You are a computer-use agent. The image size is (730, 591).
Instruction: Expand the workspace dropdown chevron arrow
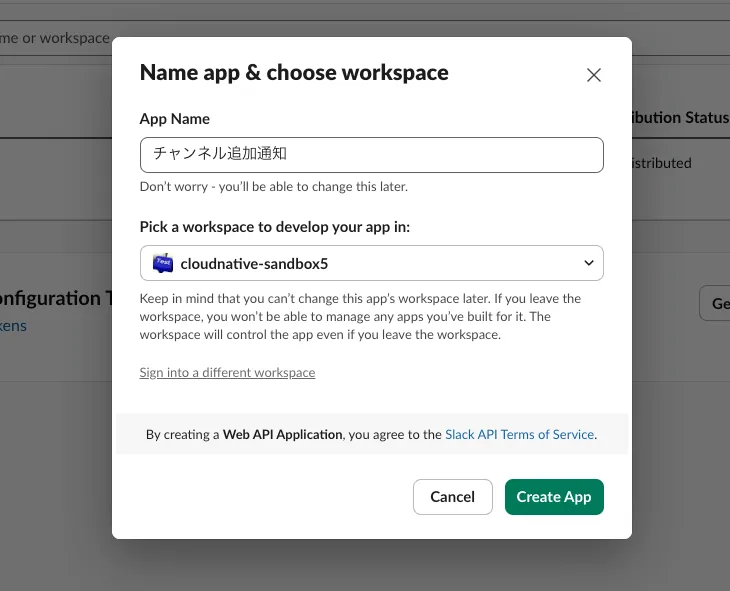point(588,263)
